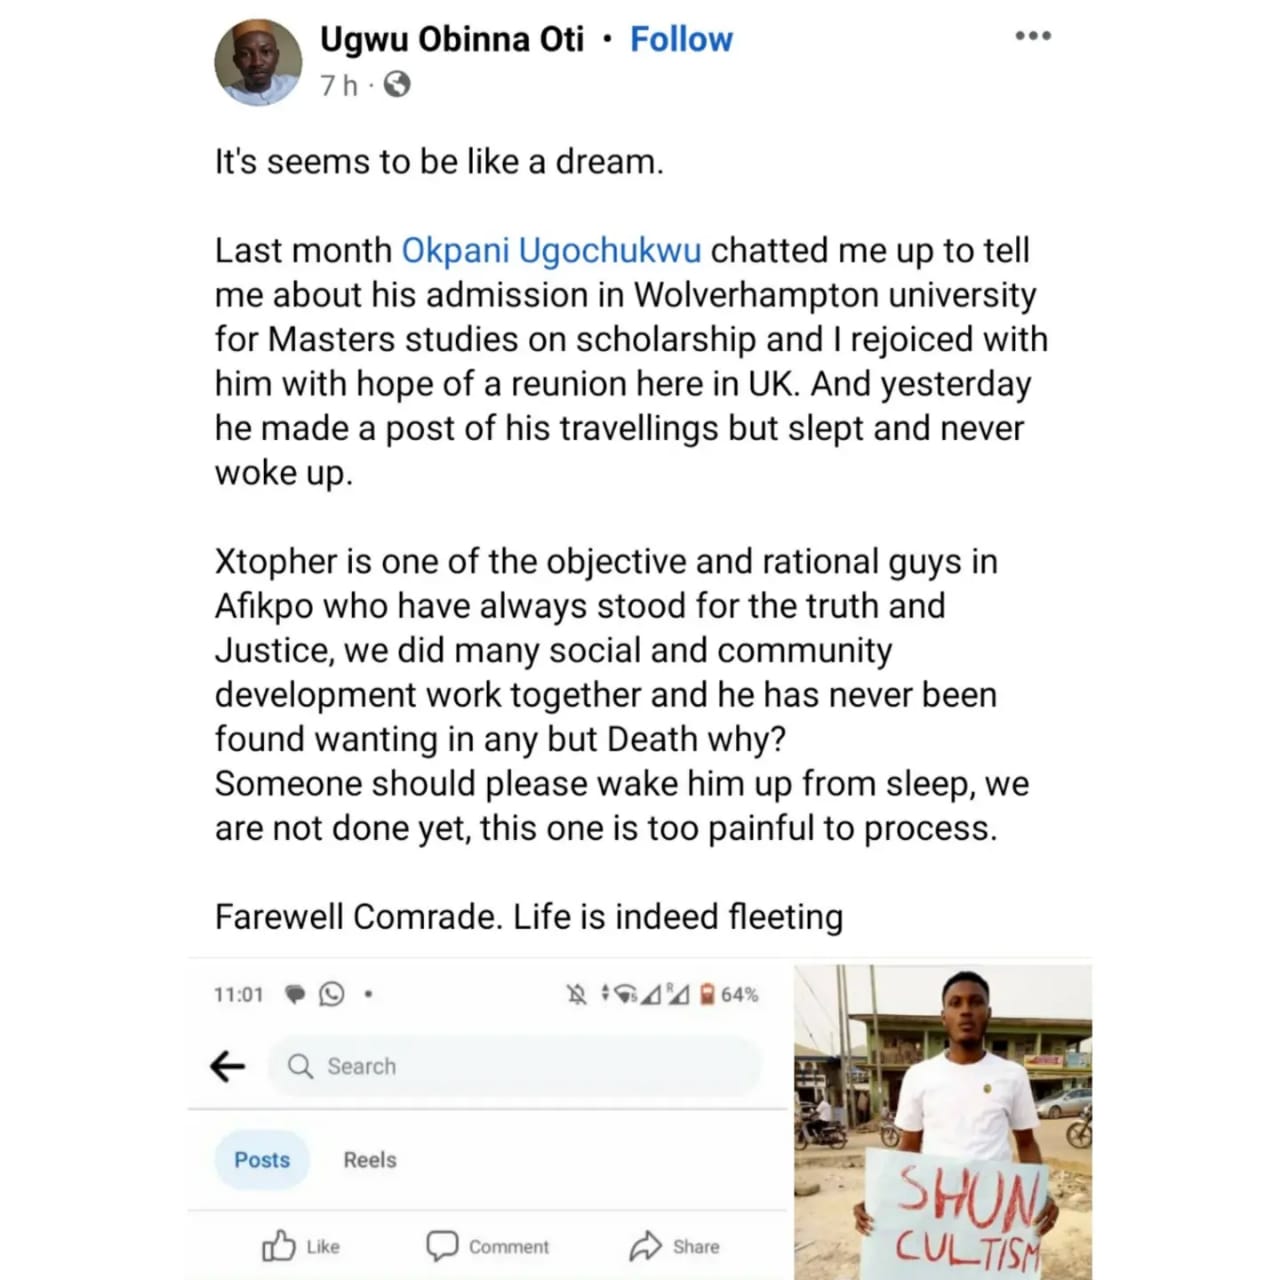Open Ugwu Obinna Oti's profile picture
The height and width of the screenshot is (1280, 1280).
pos(258,62)
